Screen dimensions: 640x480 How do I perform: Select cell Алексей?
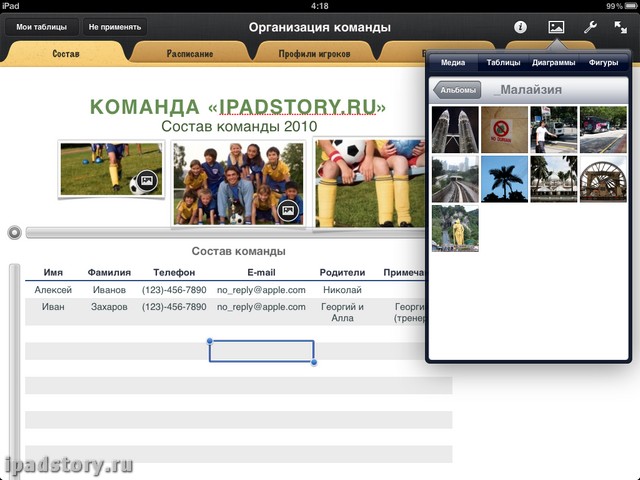pyautogui.click(x=53, y=290)
